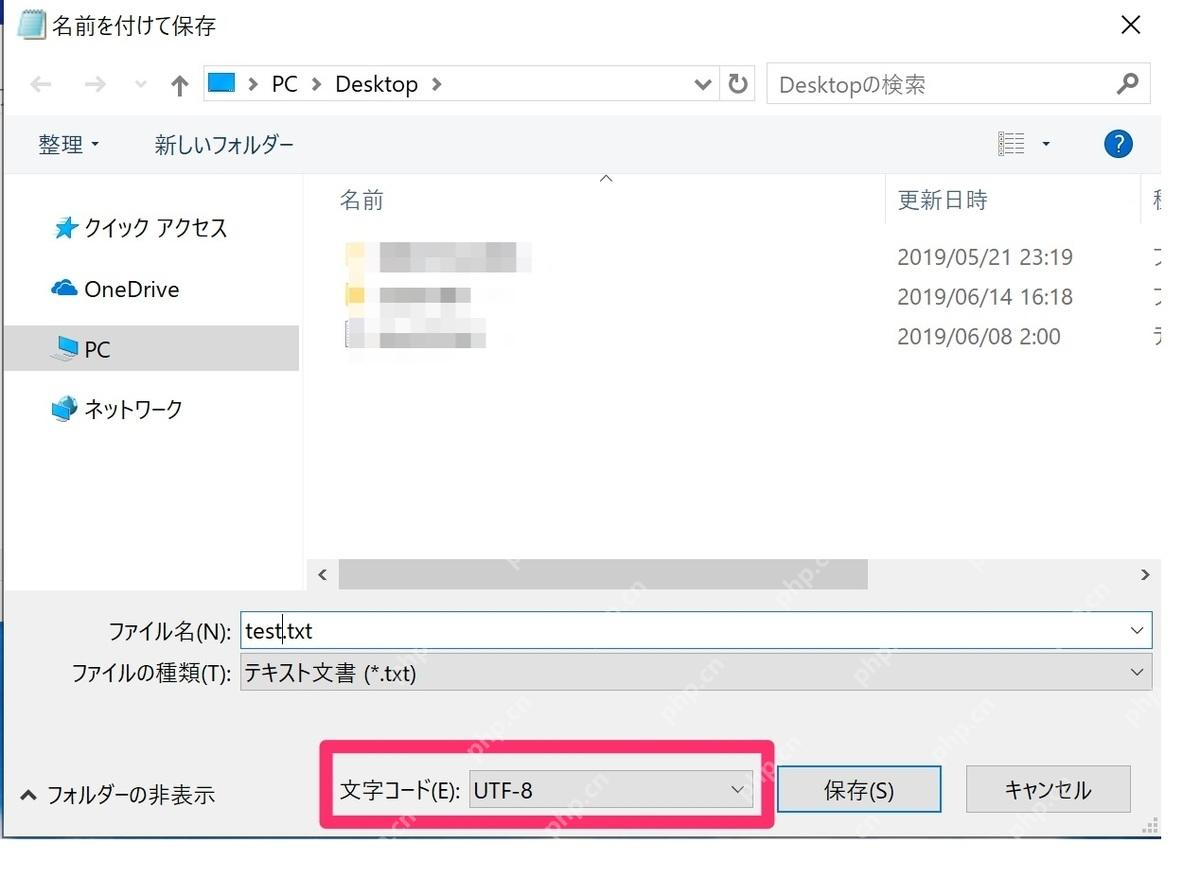The width and height of the screenshot is (1200, 878).
Task: Refresh the Desktop folder view
Action: point(738,85)
